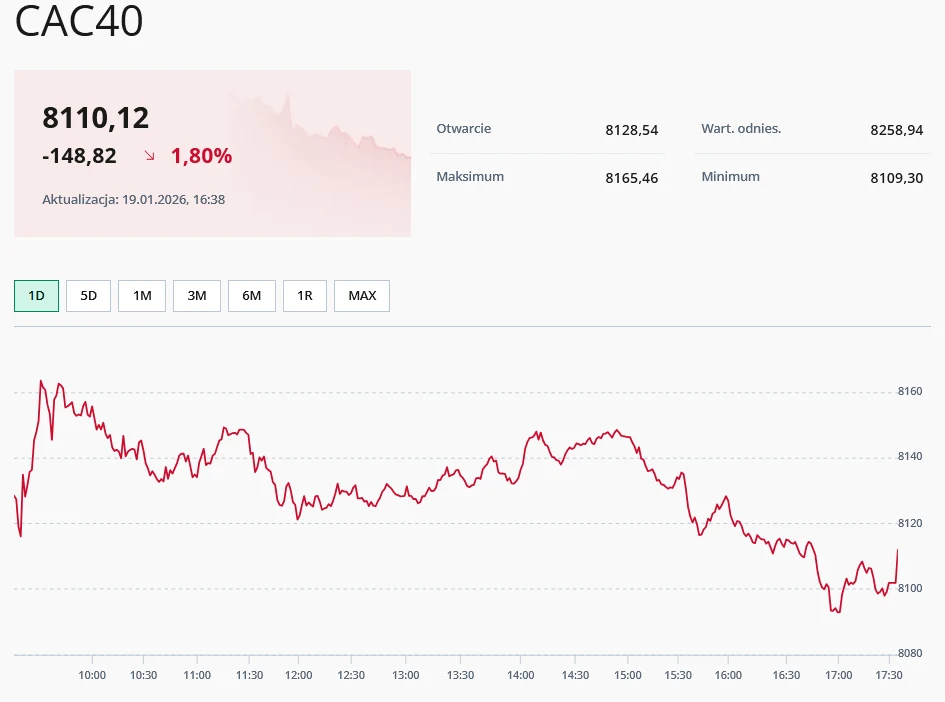This screenshot has height=702, width=945.
Task: Click the red downward trend arrow icon
Action: (x=148, y=156)
